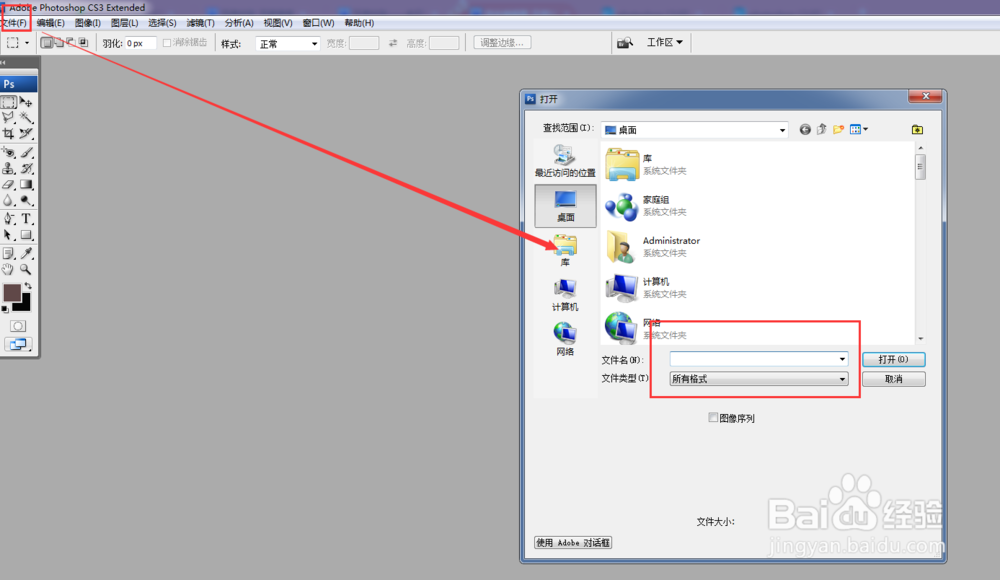
Task: Select the Eyedropper tool
Action: coord(26,254)
